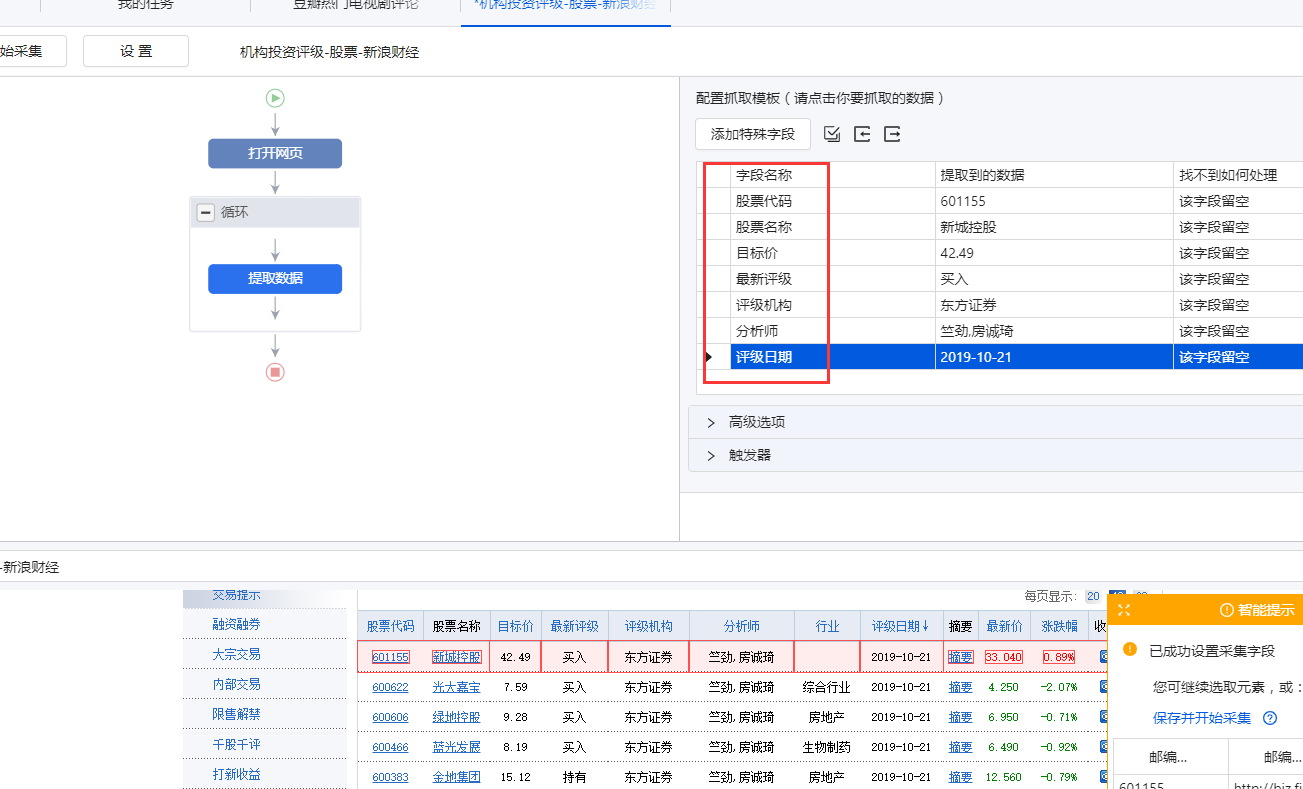Switch to the 我的任务 tab
Viewport: 1303px width, 789px height.
(x=145, y=5)
